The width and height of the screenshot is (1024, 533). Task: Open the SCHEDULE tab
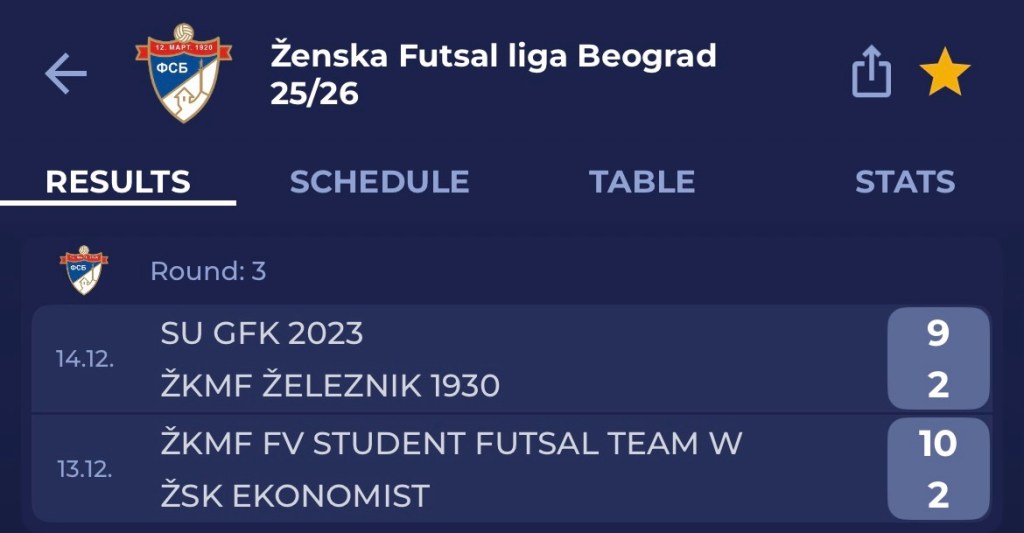point(379,182)
